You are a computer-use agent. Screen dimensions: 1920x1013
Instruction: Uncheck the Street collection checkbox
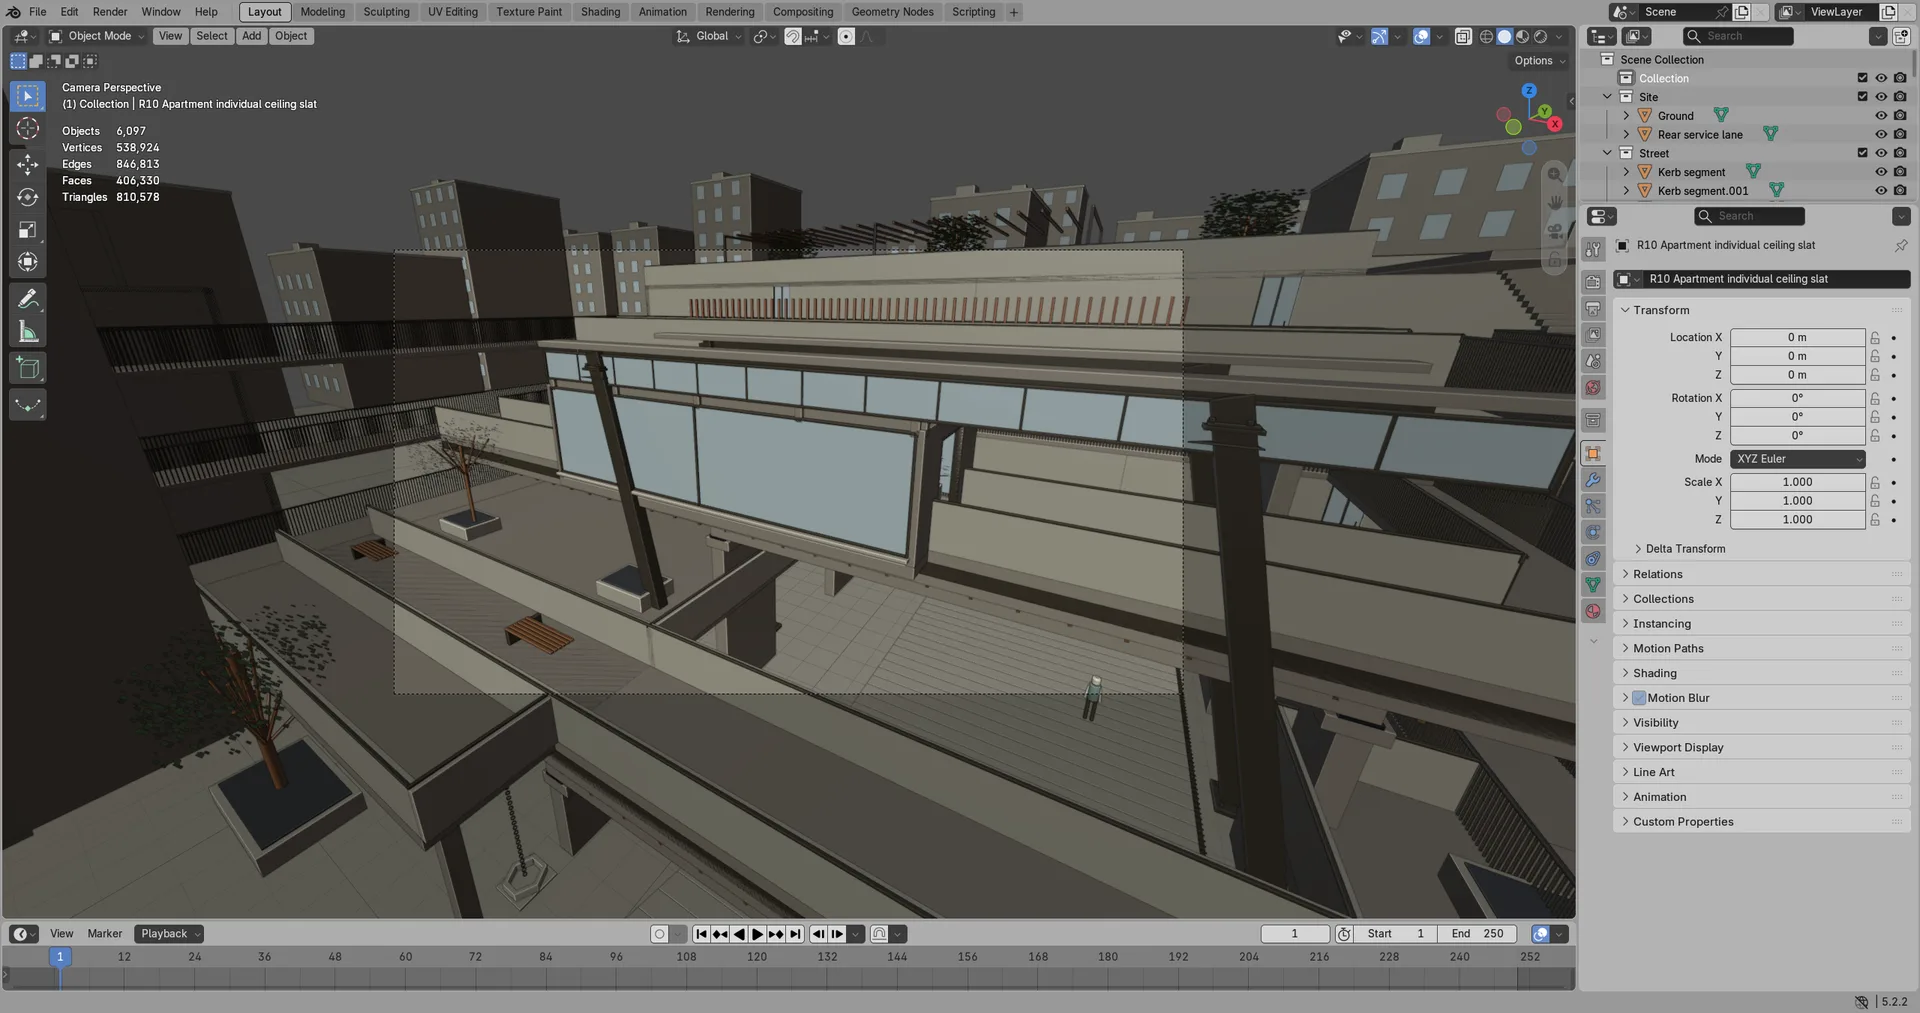tap(1862, 153)
